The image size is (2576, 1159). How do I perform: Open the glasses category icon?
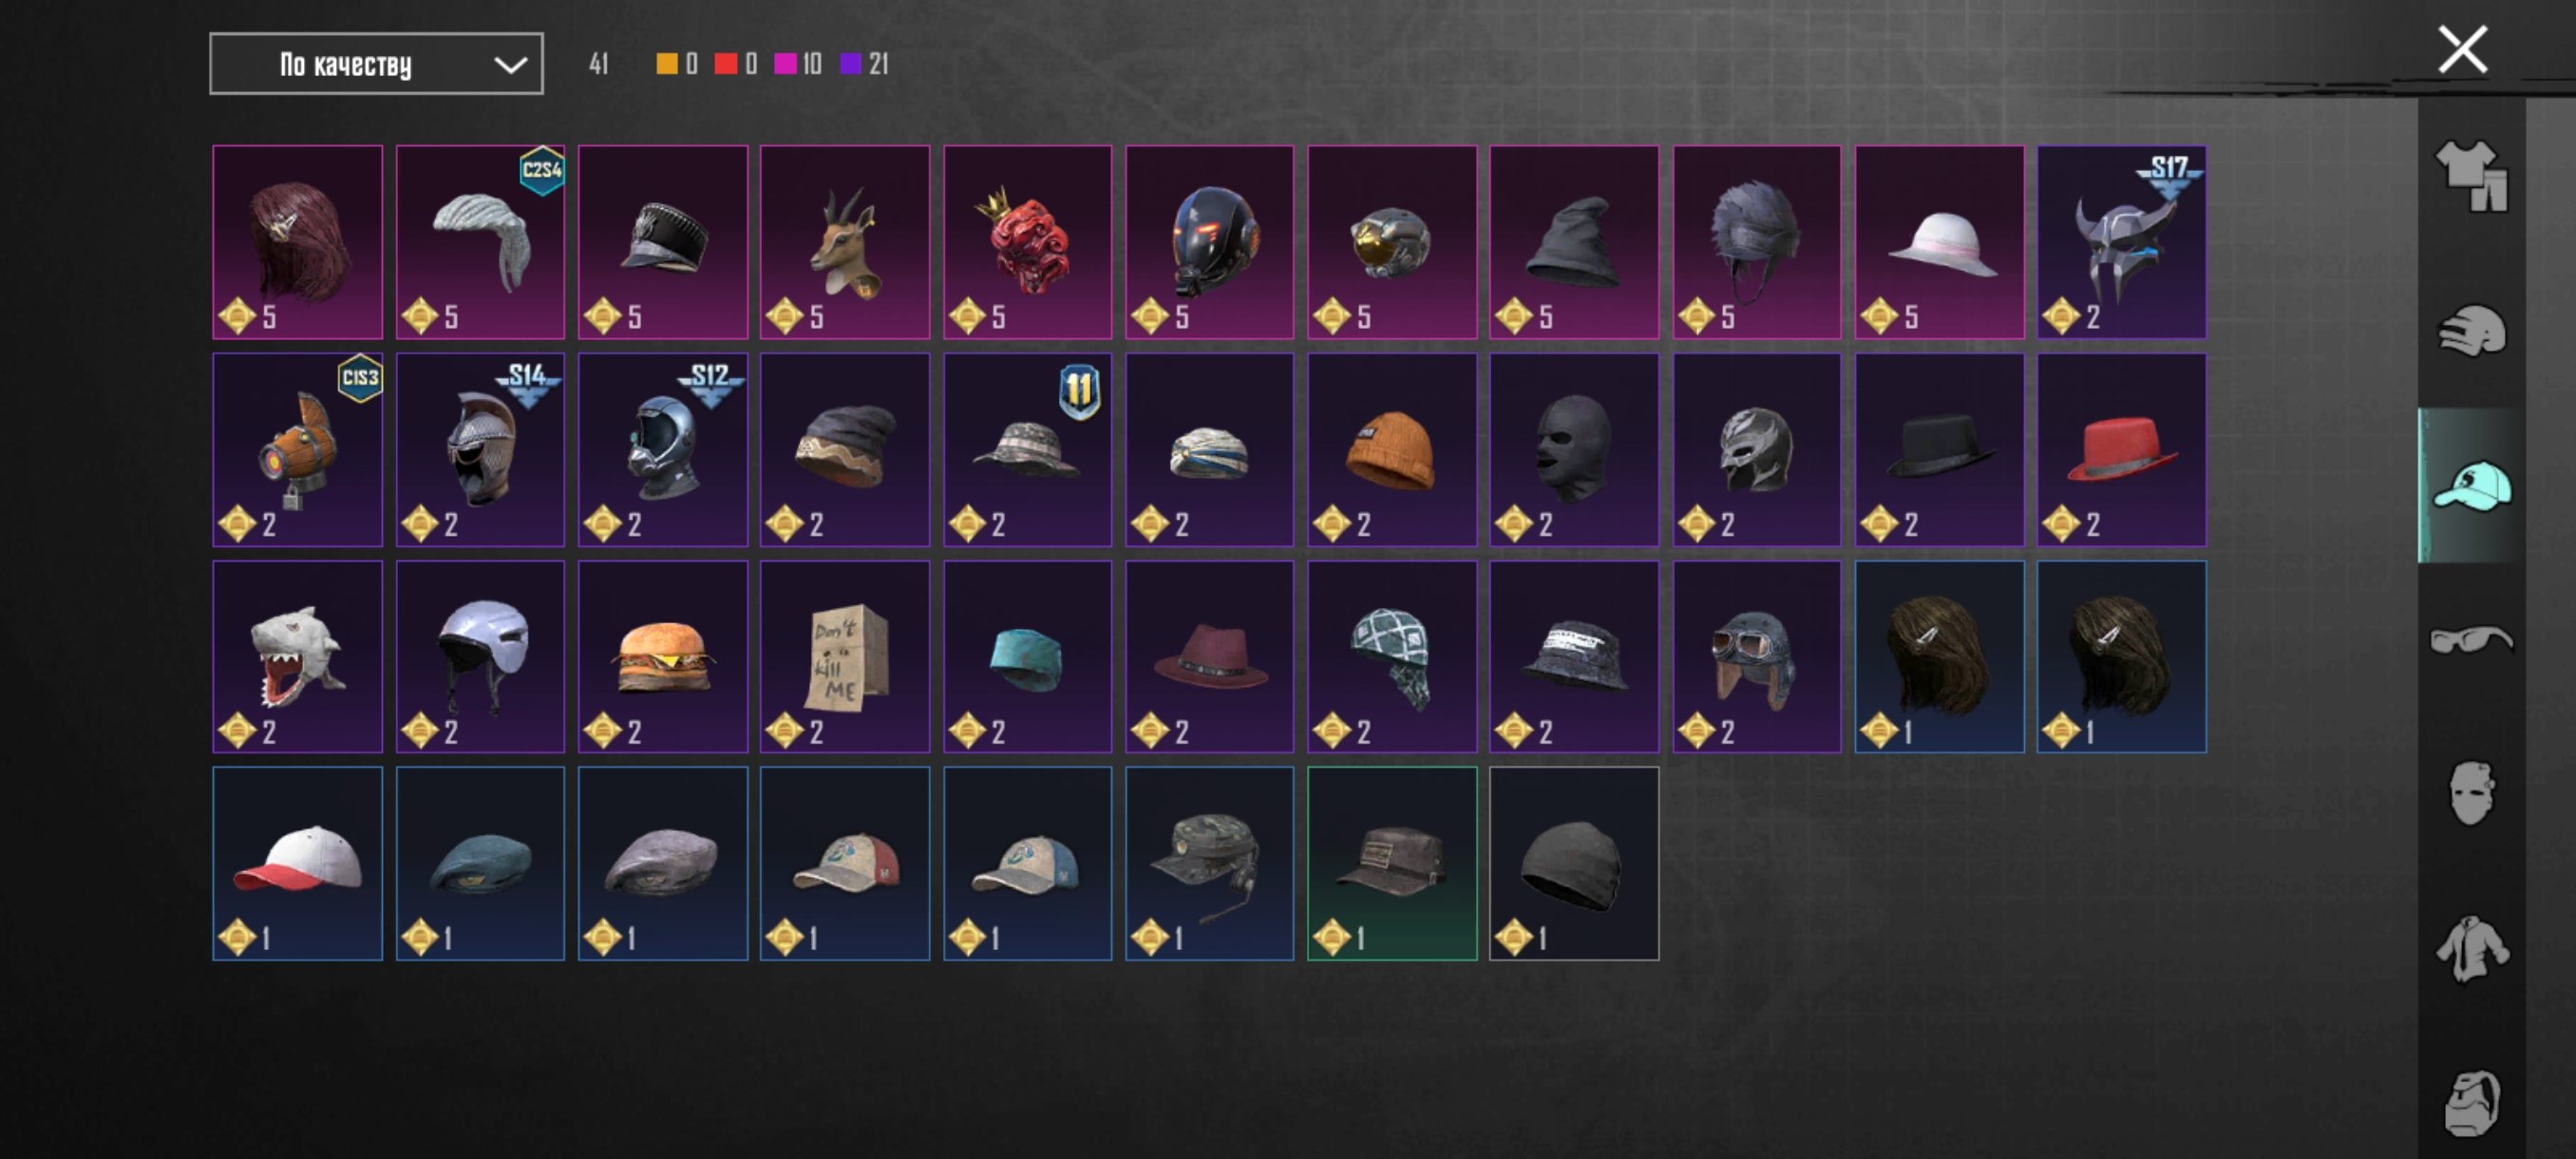click(2472, 639)
